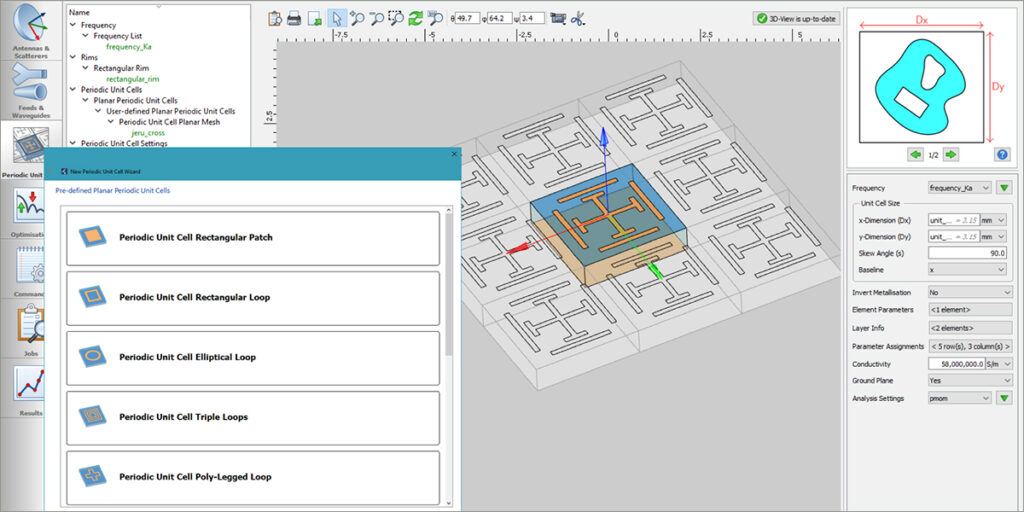Viewport: 1024px width, 512px height.
Task: Click the scissors cut-plane icon
Action: click(577, 18)
